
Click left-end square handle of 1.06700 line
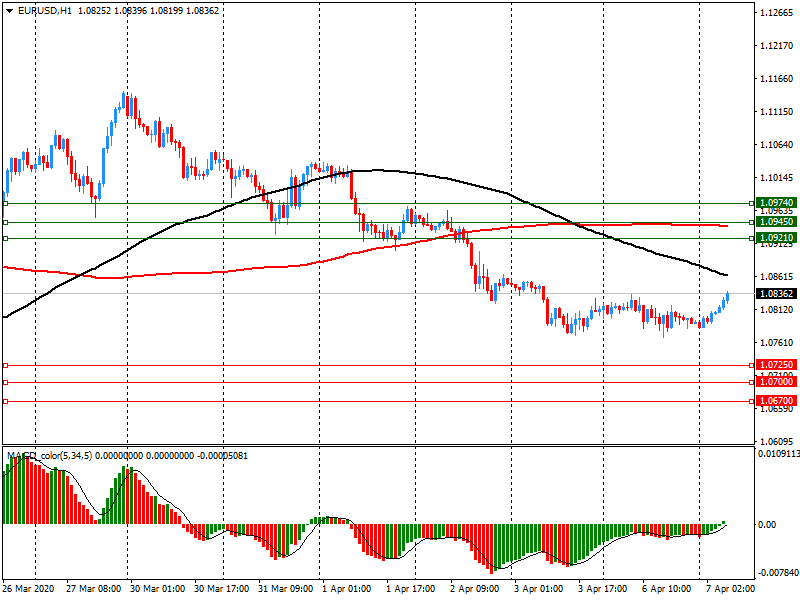(6, 402)
